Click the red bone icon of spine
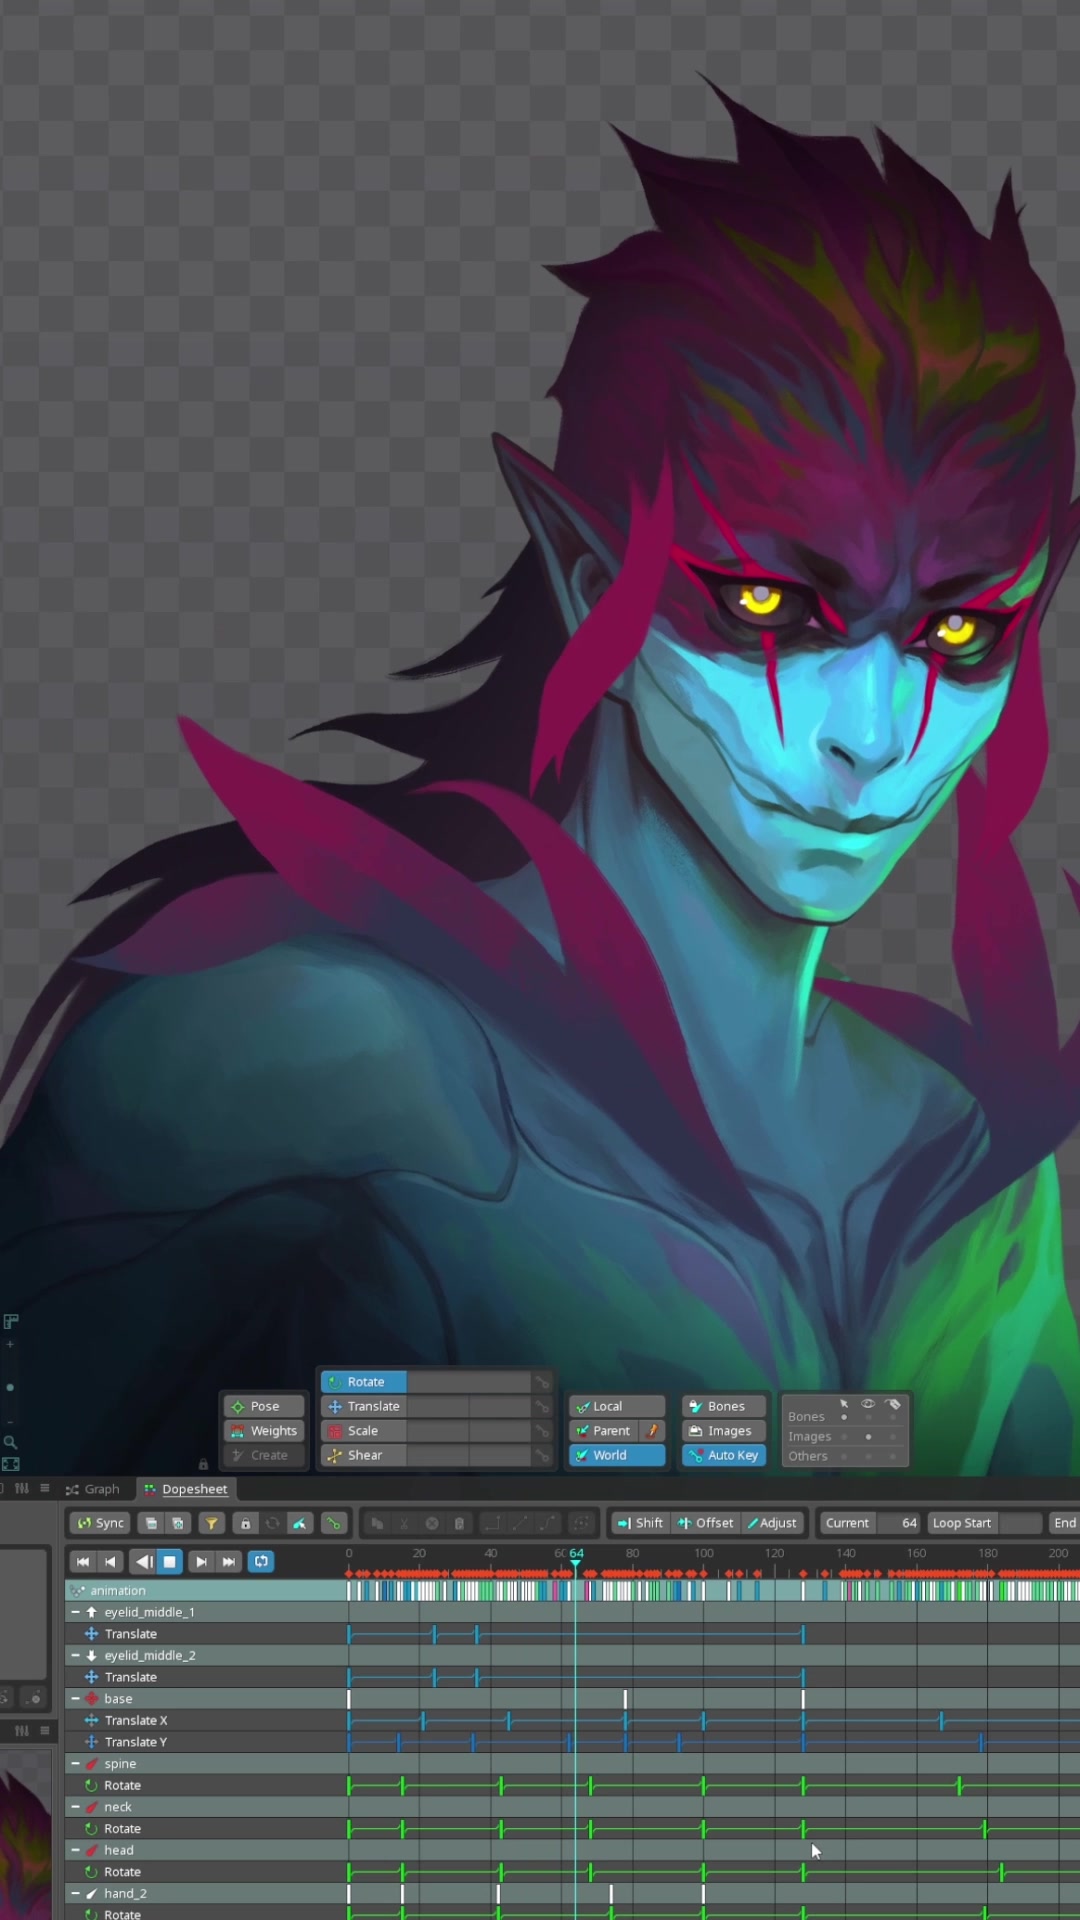The image size is (1080, 1920). coord(92,1763)
